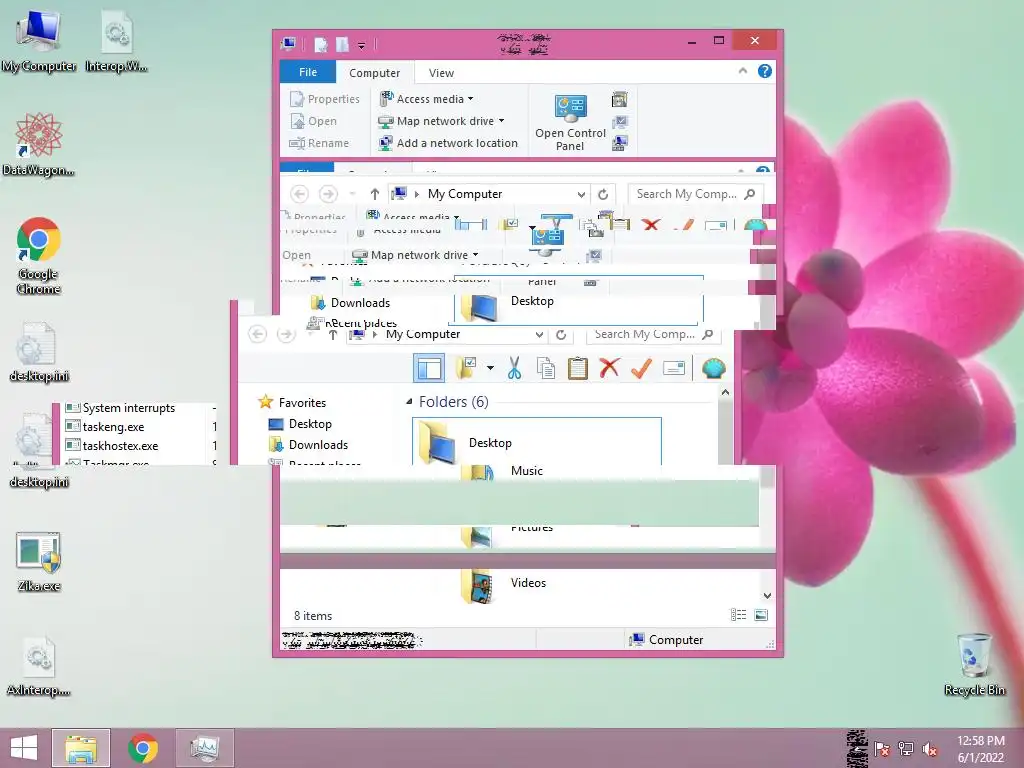Open the blue File menu tab

308,72
